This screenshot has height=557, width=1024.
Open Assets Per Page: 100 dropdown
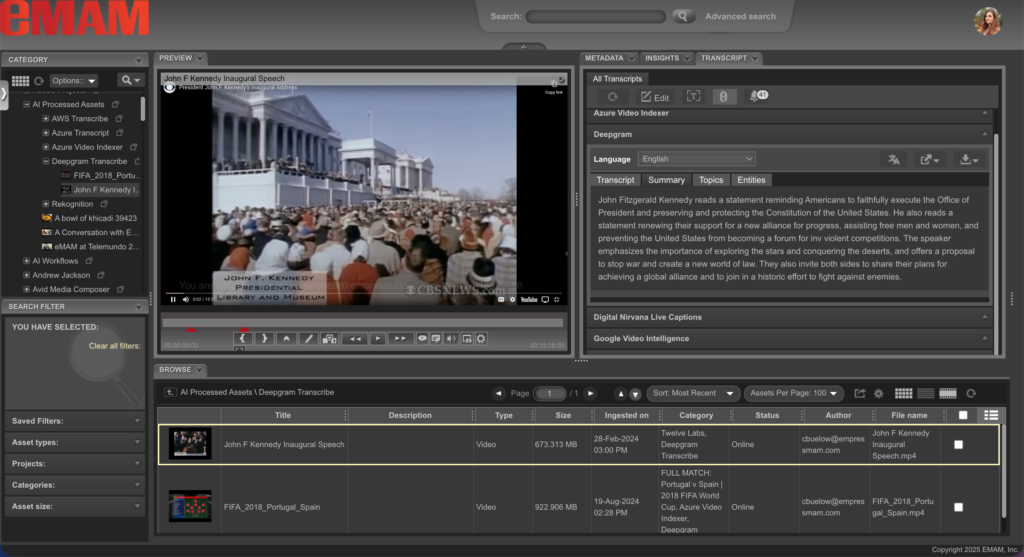[x=793, y=393]
